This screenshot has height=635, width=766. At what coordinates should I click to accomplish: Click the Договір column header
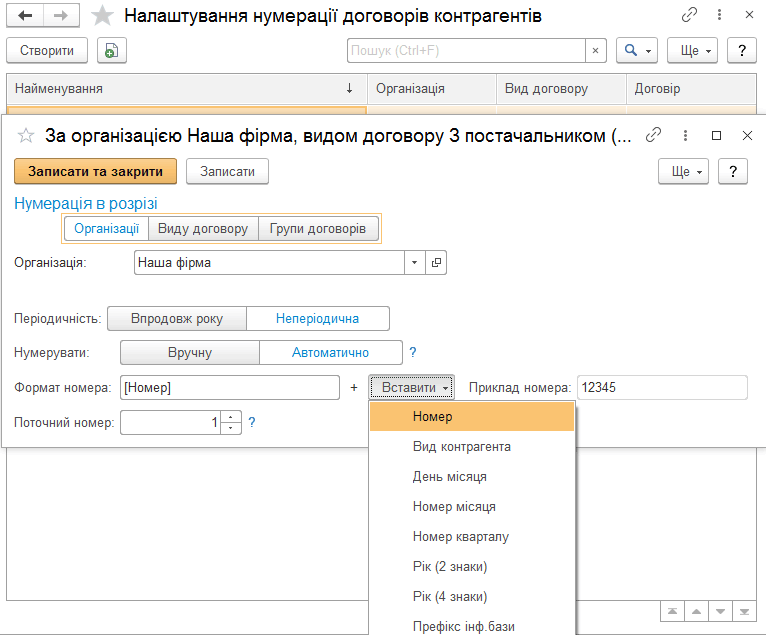coord(691,89)
